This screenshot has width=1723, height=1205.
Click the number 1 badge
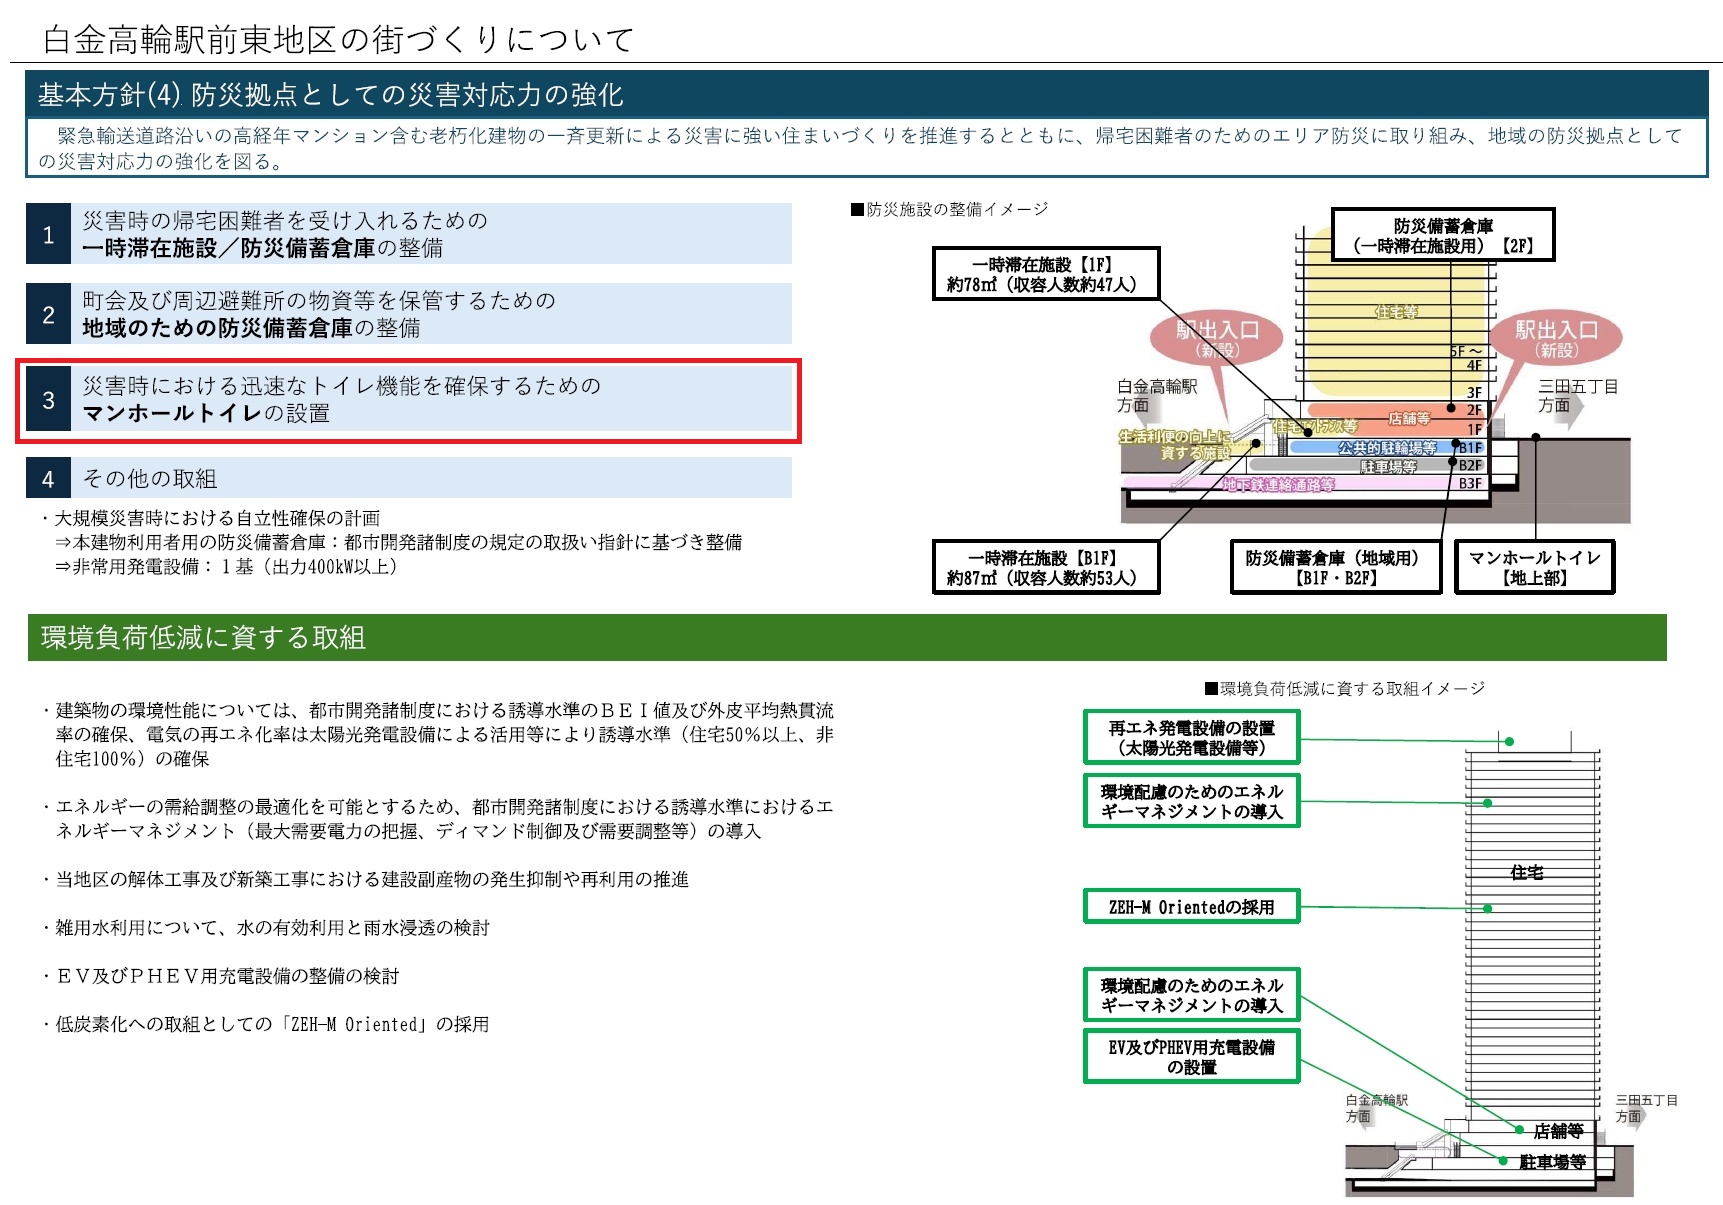click(48, 235)
